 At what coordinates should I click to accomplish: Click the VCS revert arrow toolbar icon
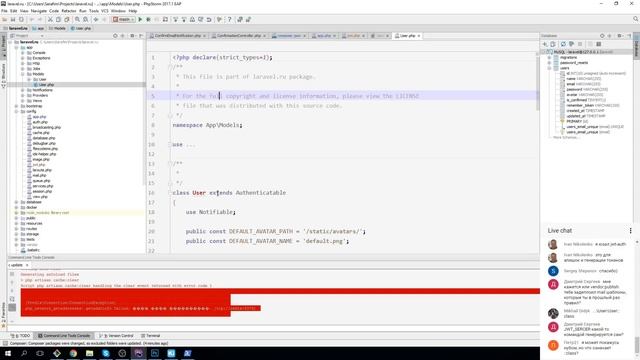point(209,19)
